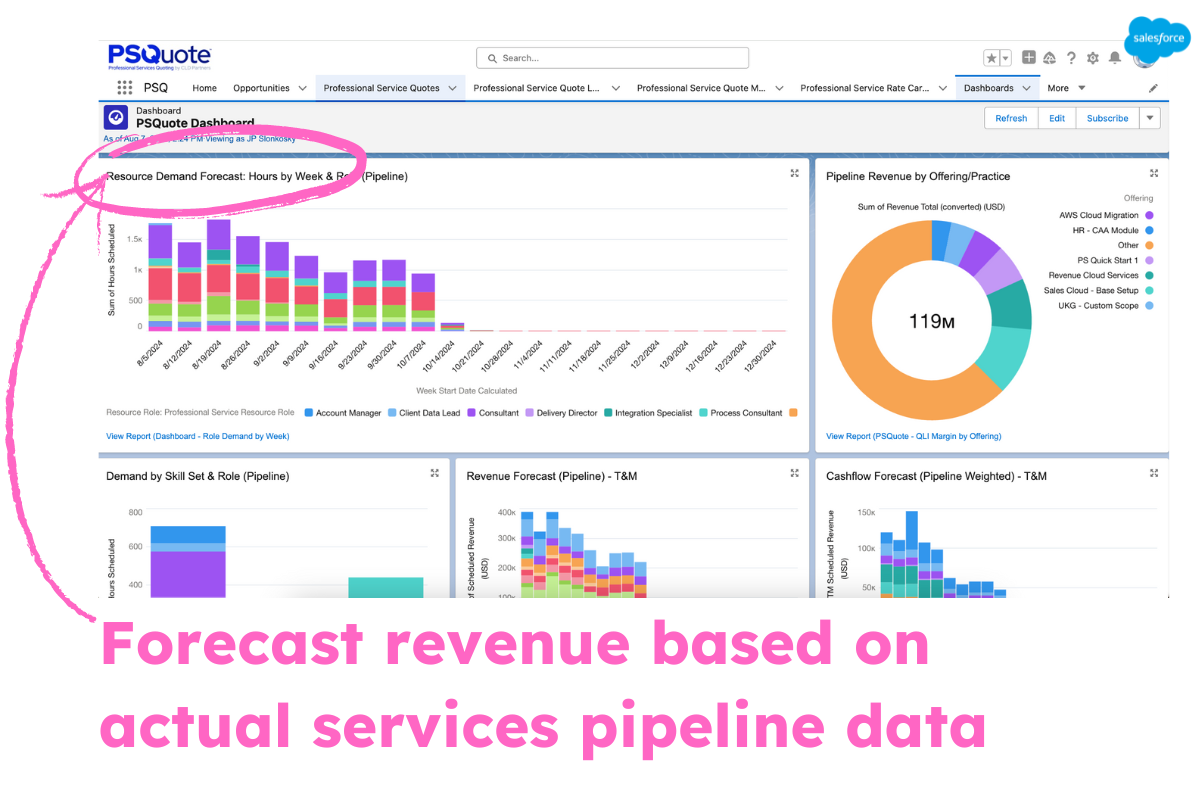Open the App Launcher grid icon
This screenshot has height=800, width=1200.
tap(125, 88)
